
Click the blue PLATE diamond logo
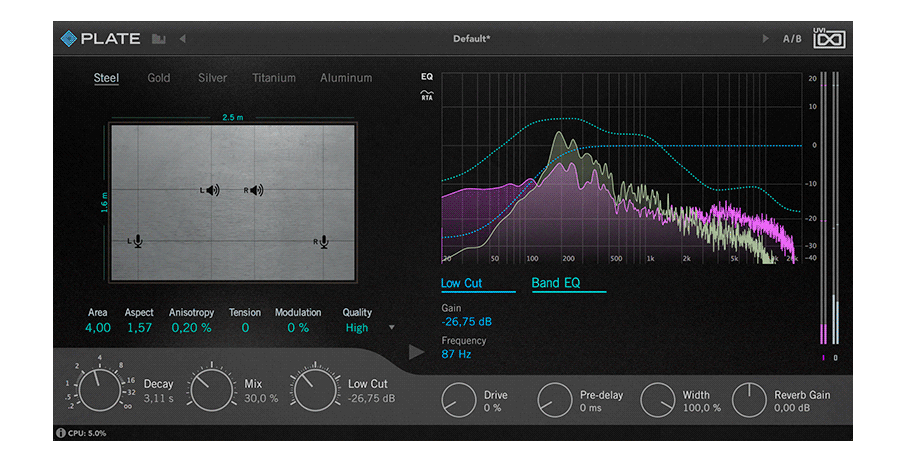(x=68, y=38)
